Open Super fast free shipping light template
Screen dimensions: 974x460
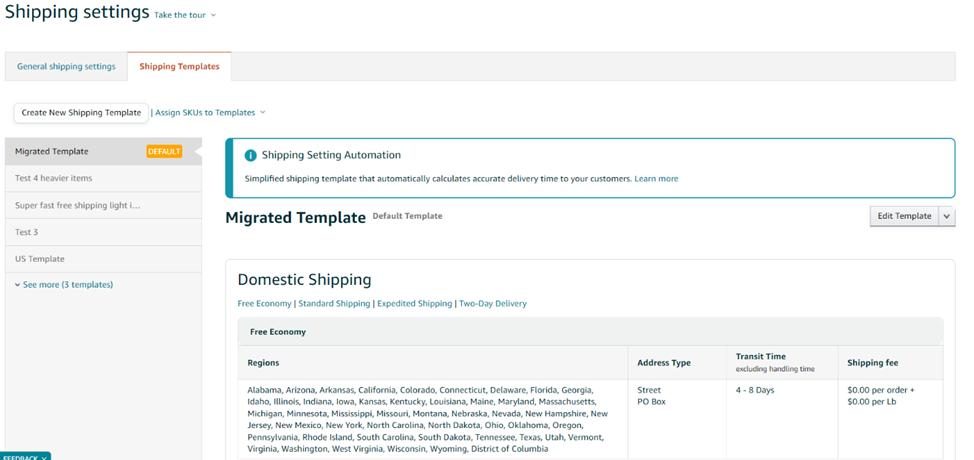78,205
